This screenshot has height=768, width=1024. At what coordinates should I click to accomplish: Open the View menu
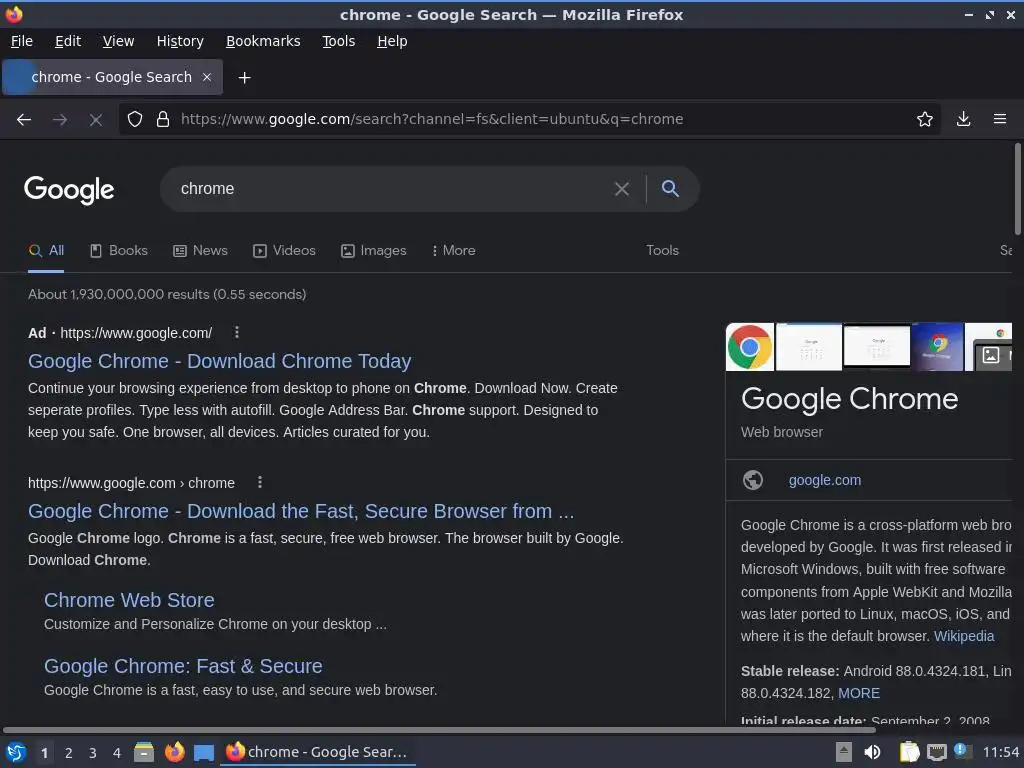pos(118,41)
